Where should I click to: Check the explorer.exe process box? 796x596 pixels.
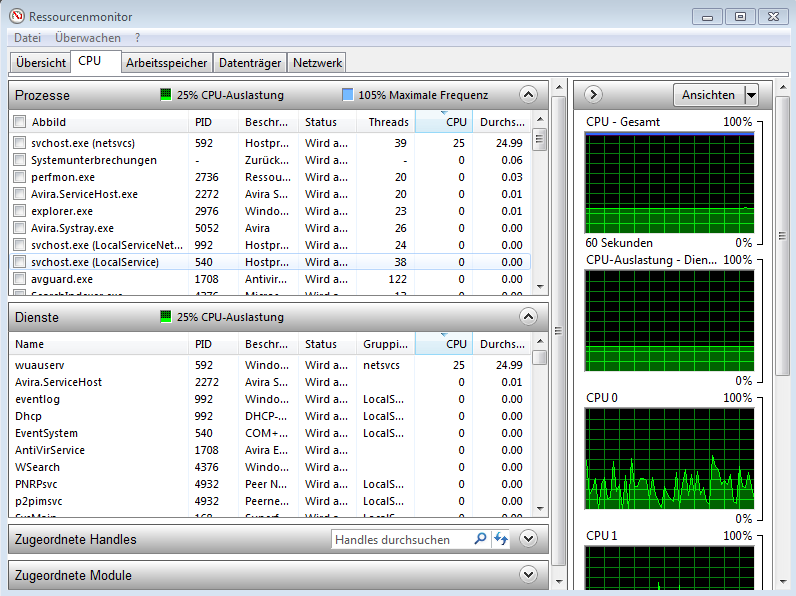20,211
